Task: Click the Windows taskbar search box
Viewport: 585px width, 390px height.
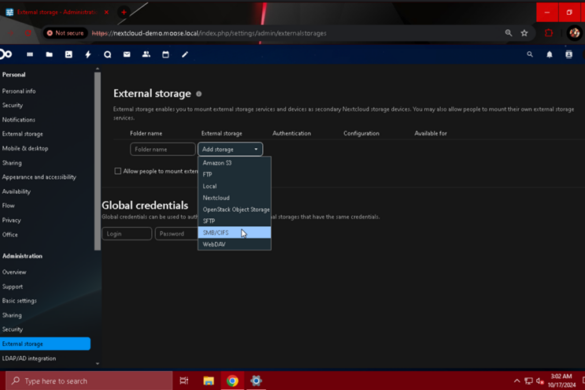Action: click(90, 381)
